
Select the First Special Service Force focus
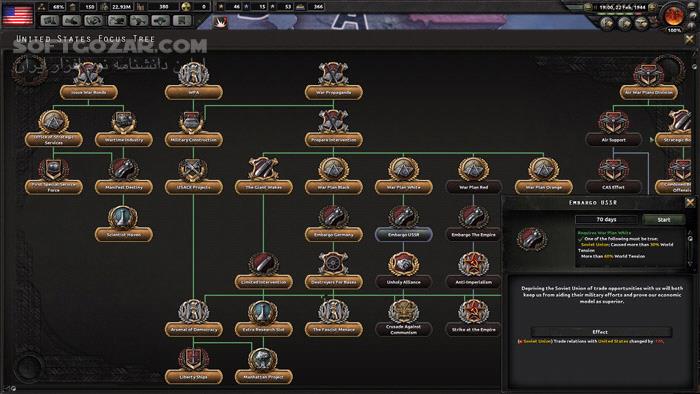point(54,187)
